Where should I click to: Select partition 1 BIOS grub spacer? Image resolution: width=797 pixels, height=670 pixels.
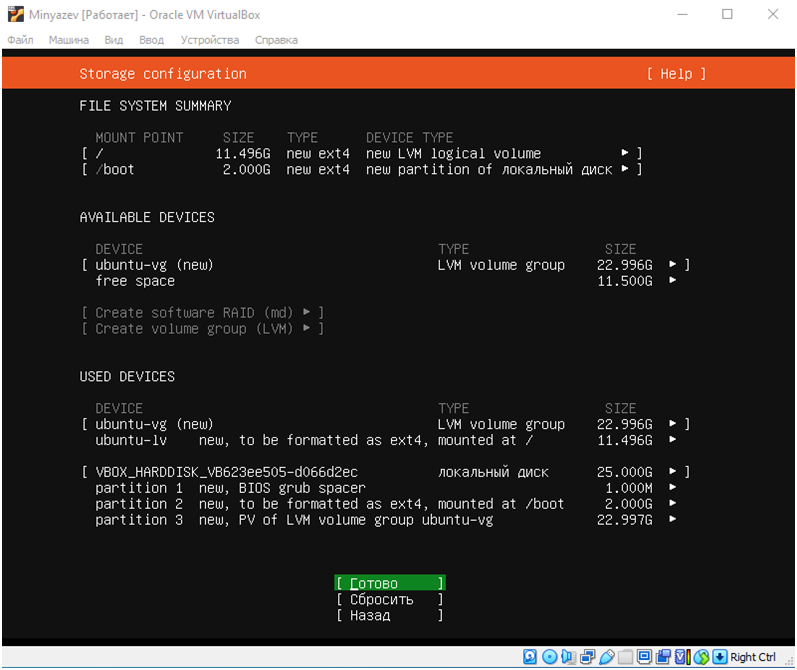385,488
